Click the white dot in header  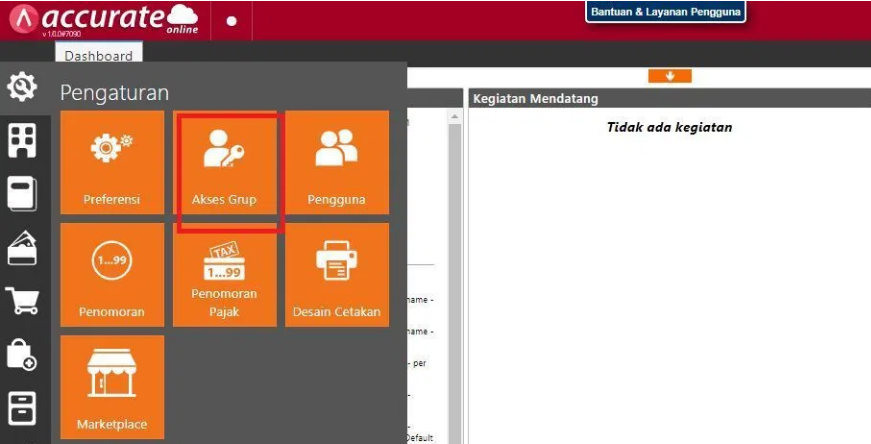[x=231, y=21]
